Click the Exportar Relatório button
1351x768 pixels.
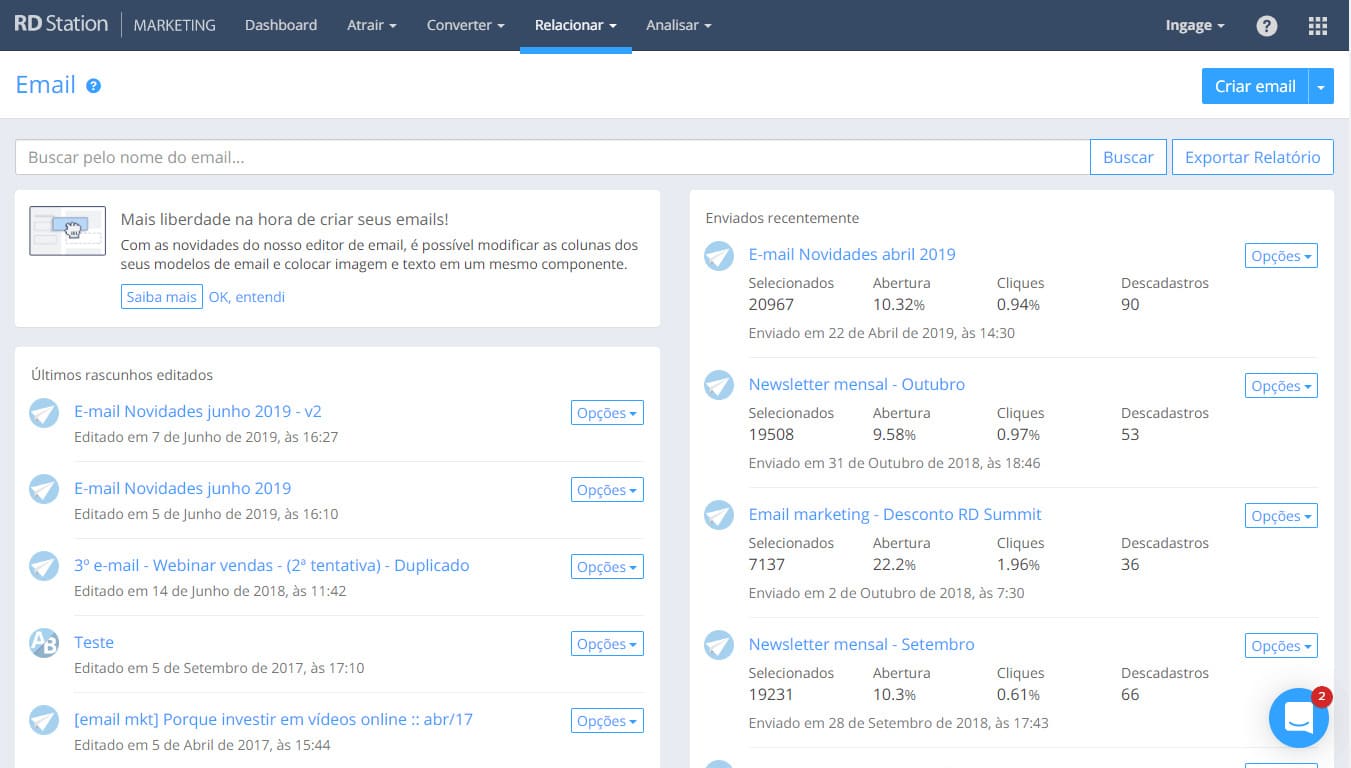point(1252,157)
